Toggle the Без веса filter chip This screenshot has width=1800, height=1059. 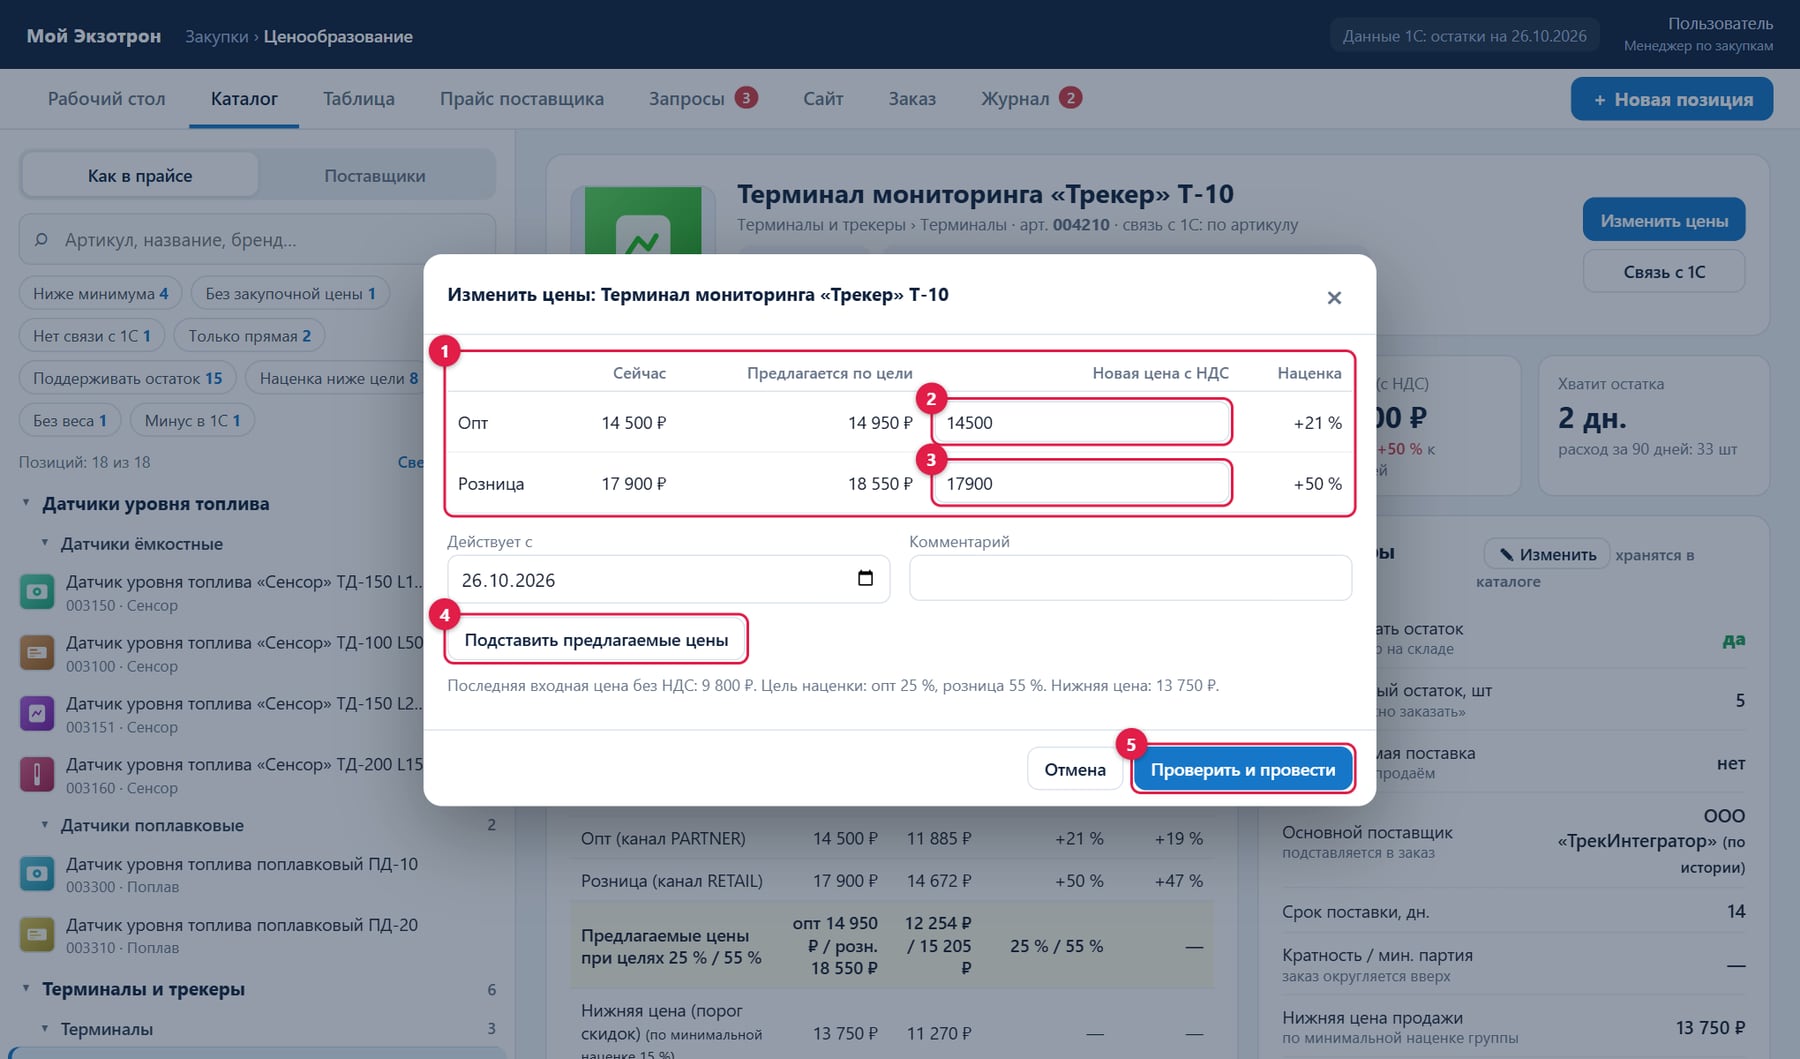click(x=70, y=421)
